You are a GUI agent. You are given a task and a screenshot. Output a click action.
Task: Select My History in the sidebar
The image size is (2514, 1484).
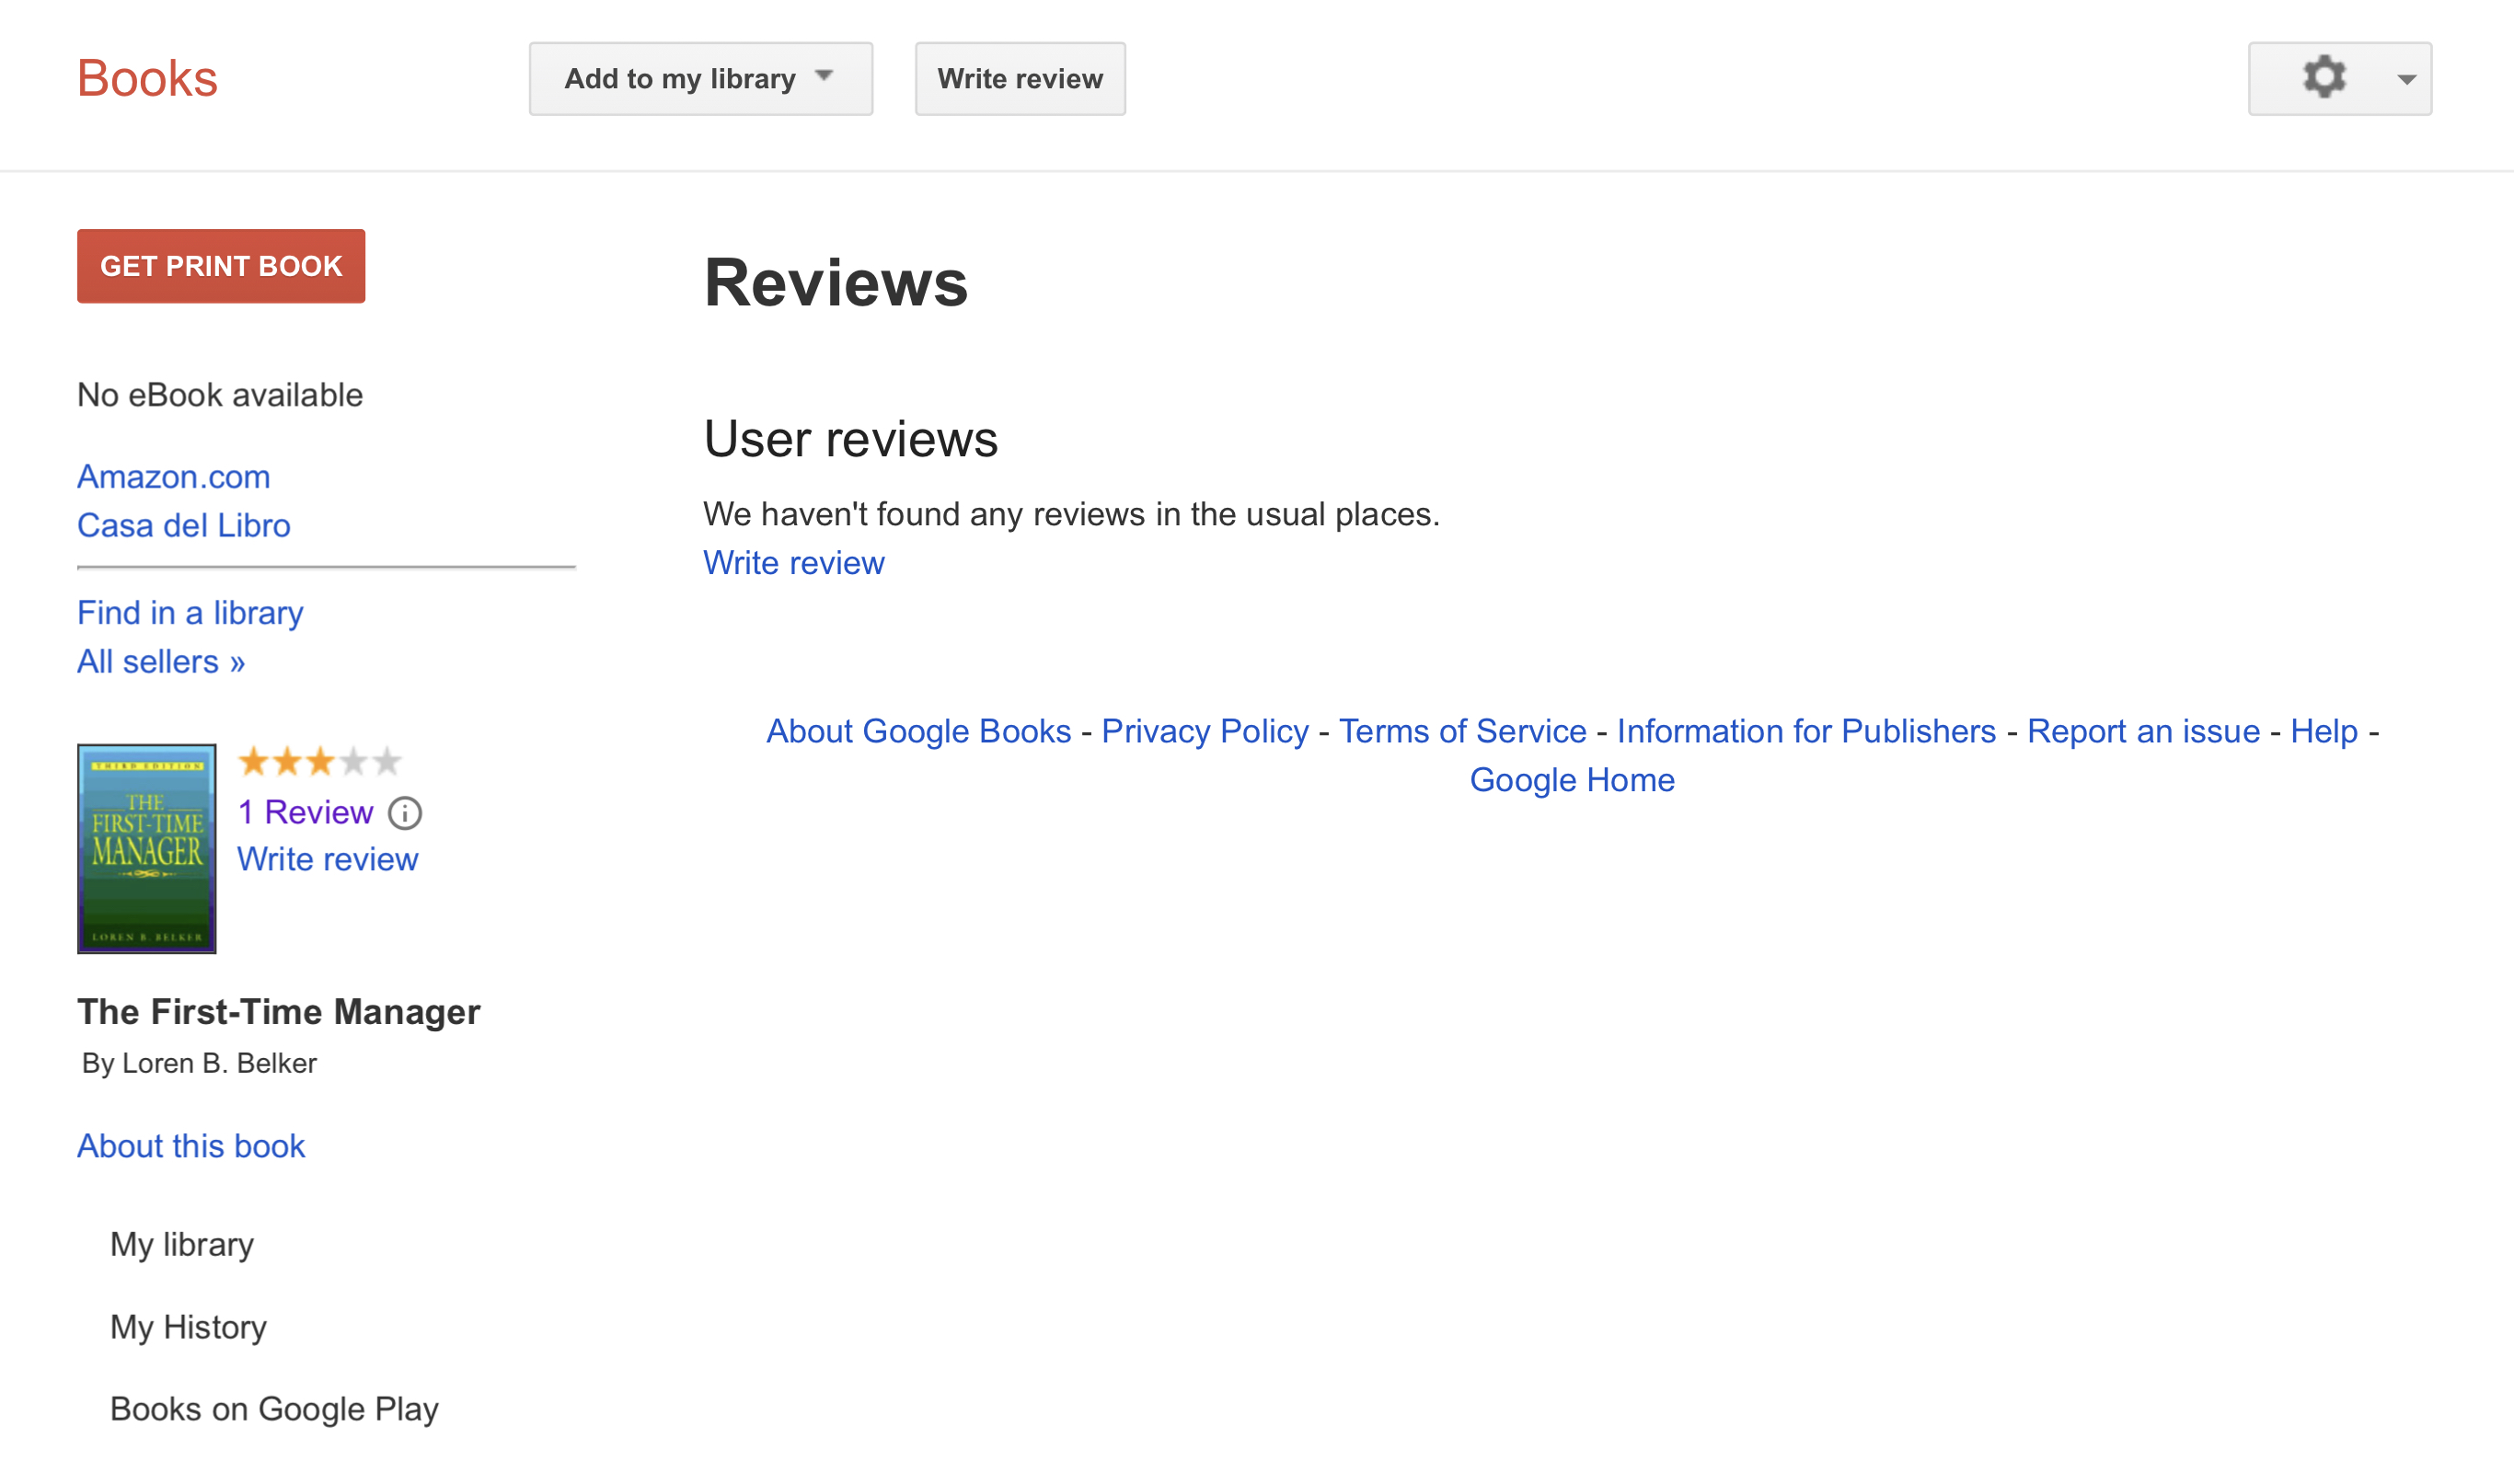click(188, 1327)
